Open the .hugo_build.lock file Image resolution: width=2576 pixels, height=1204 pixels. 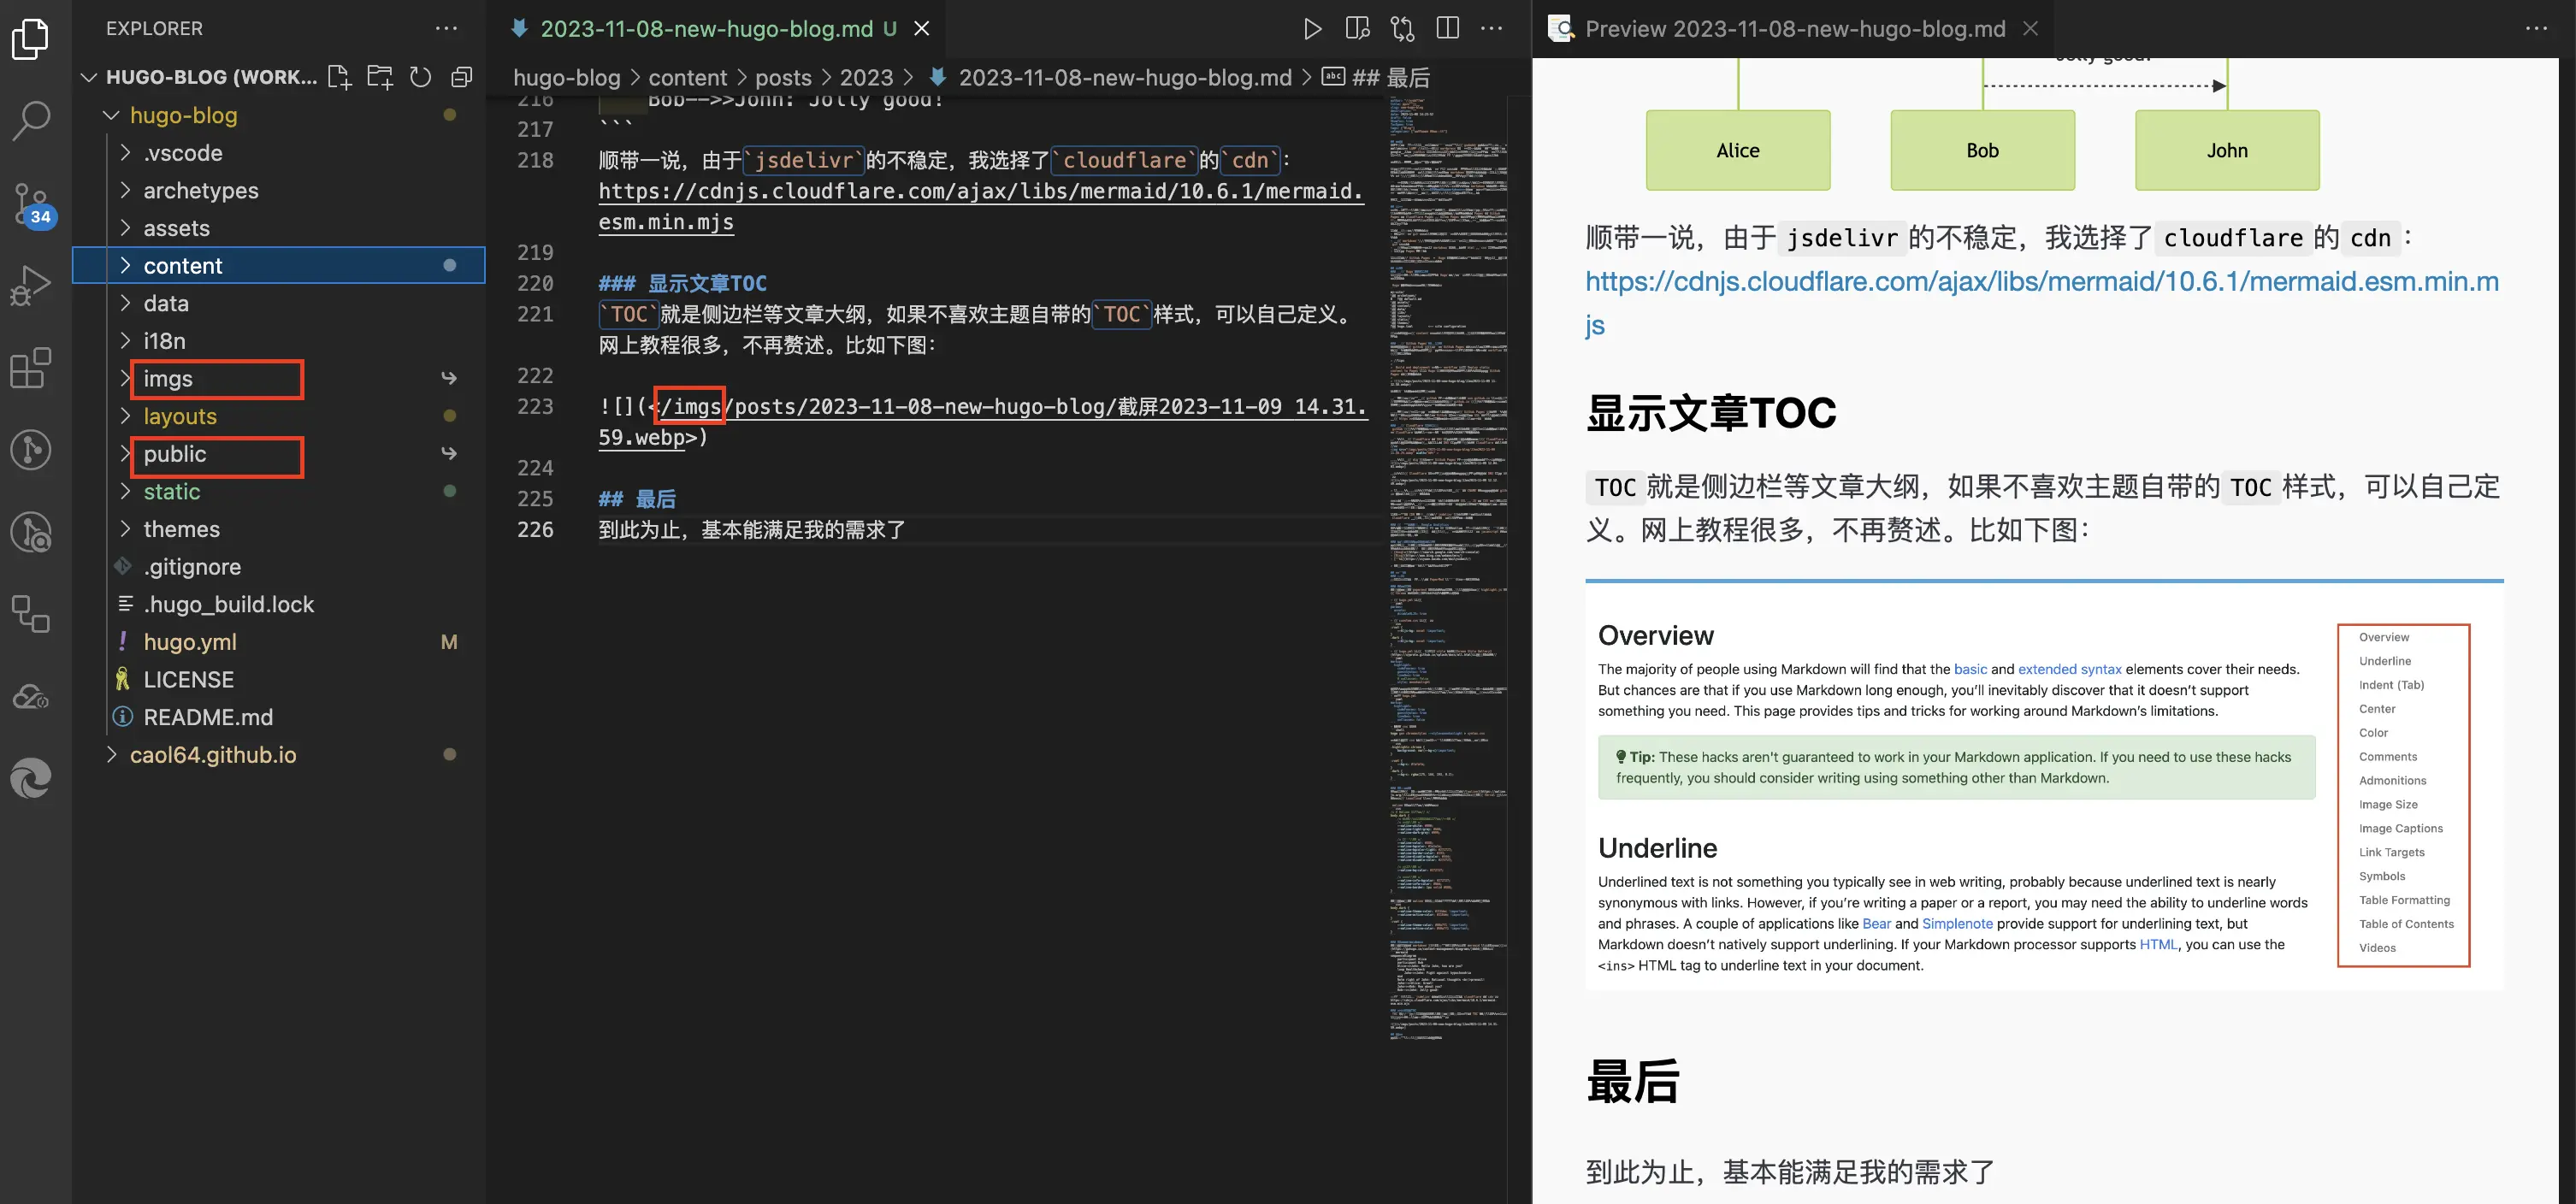click(279, 604)
